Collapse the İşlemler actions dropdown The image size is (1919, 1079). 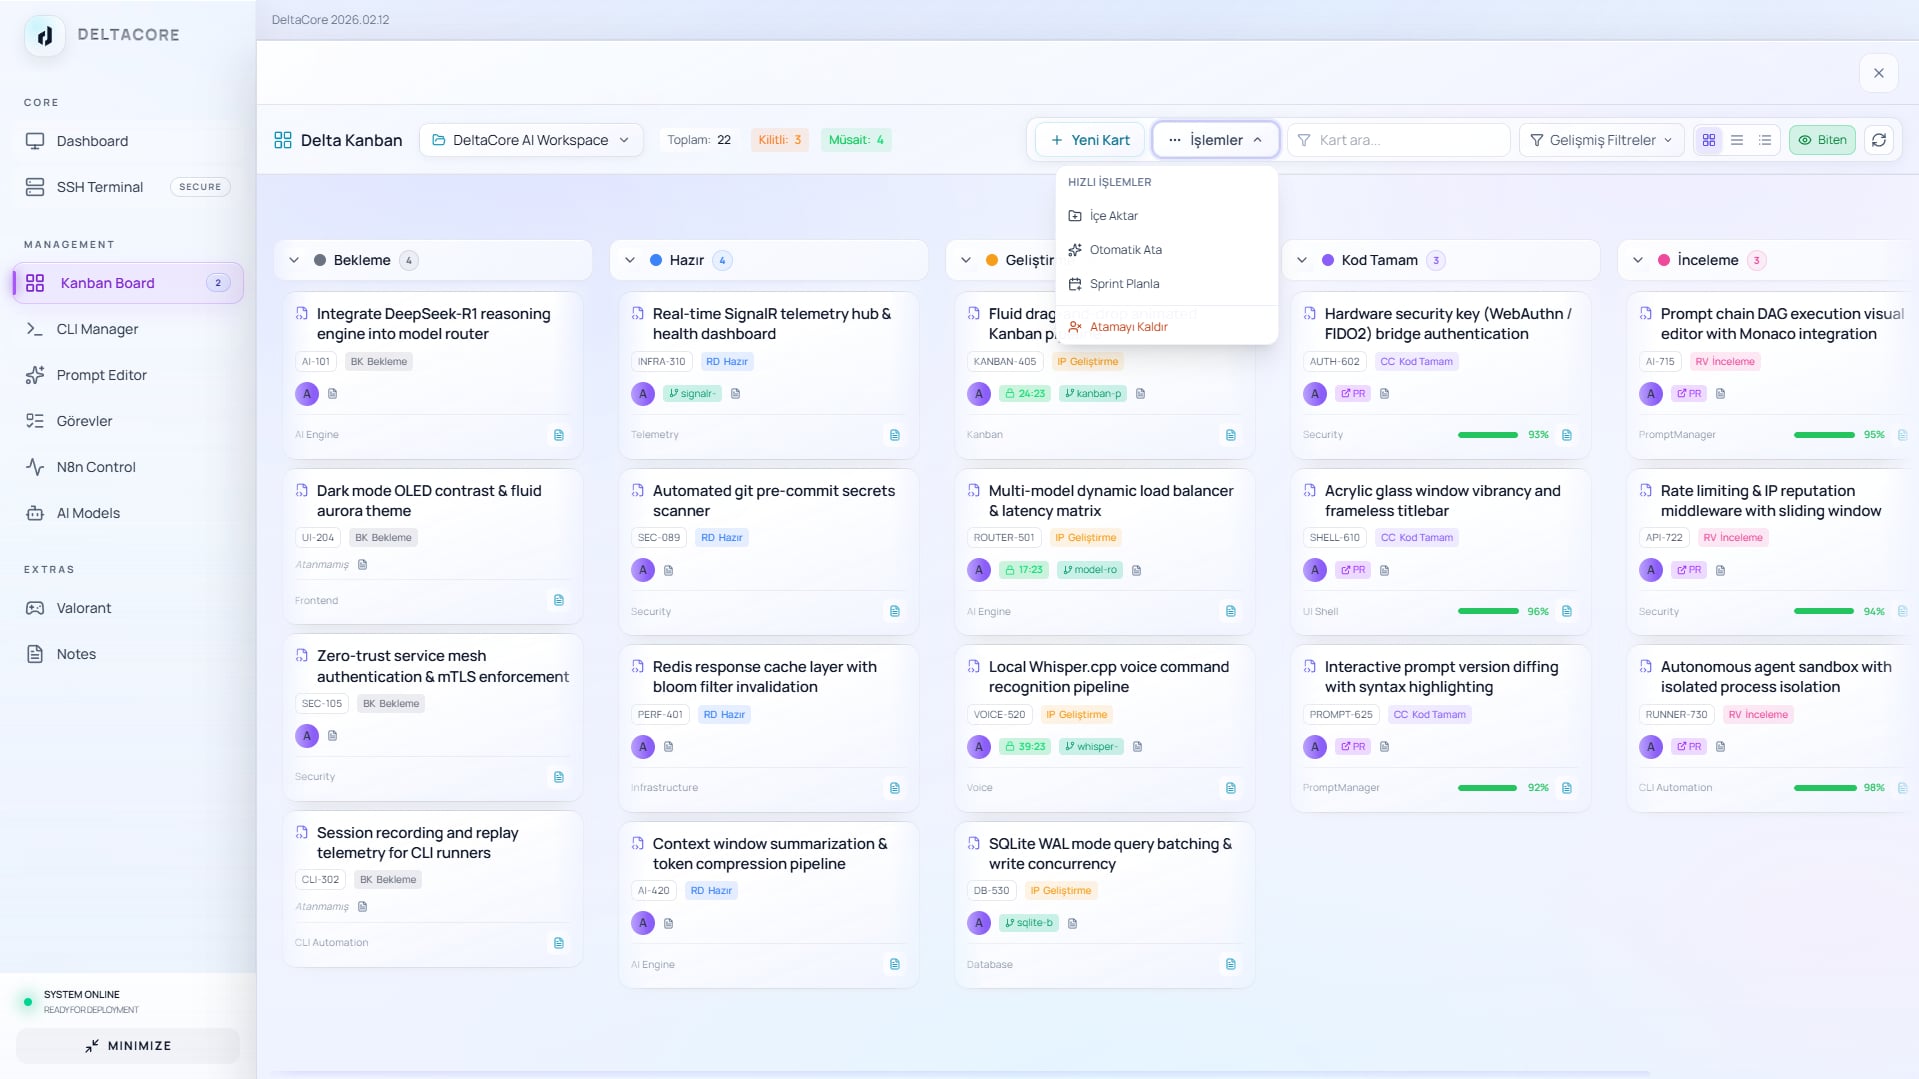coord(1215,140)
